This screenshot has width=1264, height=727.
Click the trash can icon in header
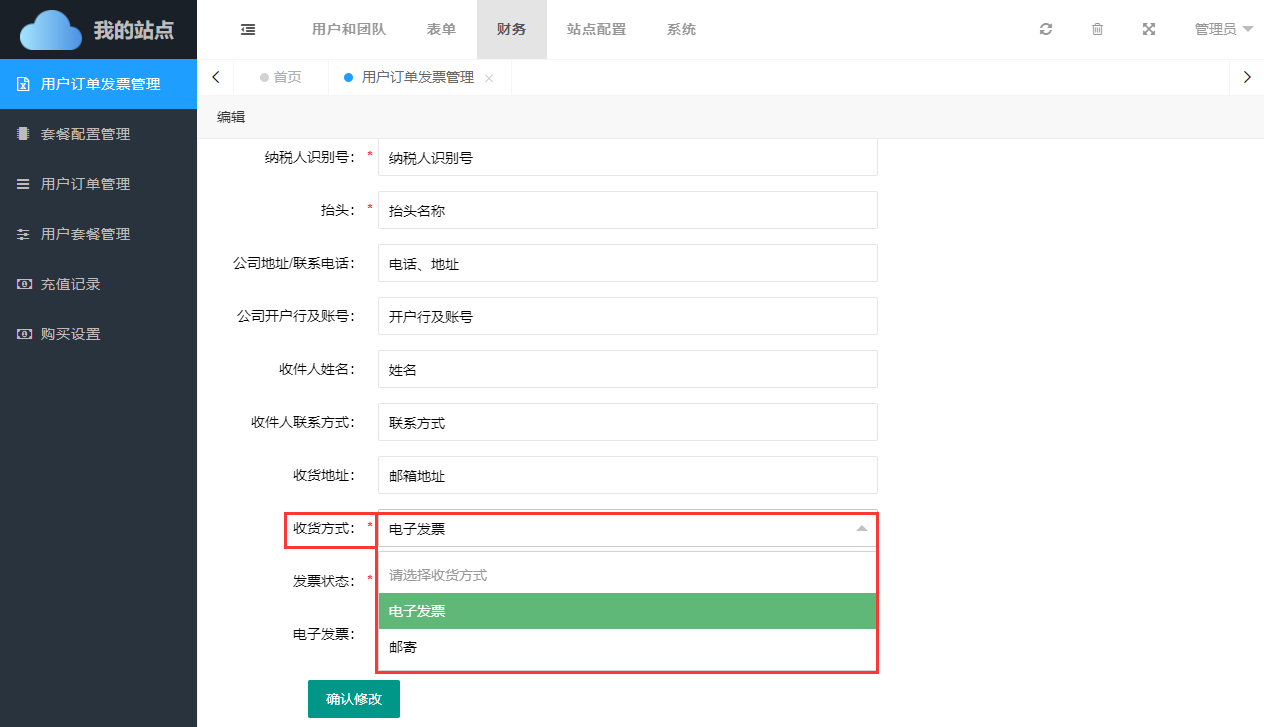[x=1097, y=30]
